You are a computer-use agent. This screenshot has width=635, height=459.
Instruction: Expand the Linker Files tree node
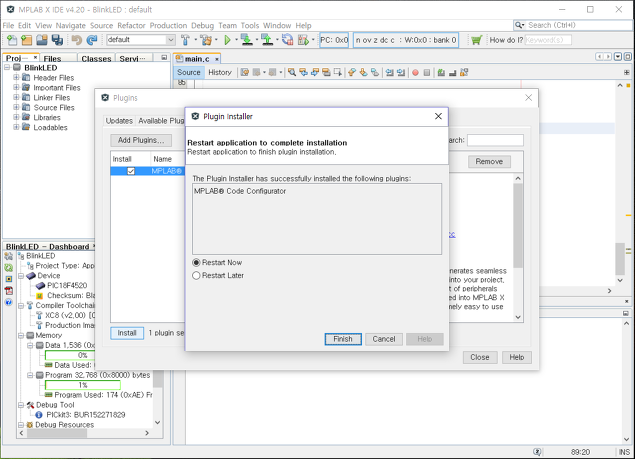click(x=16, y=97)
